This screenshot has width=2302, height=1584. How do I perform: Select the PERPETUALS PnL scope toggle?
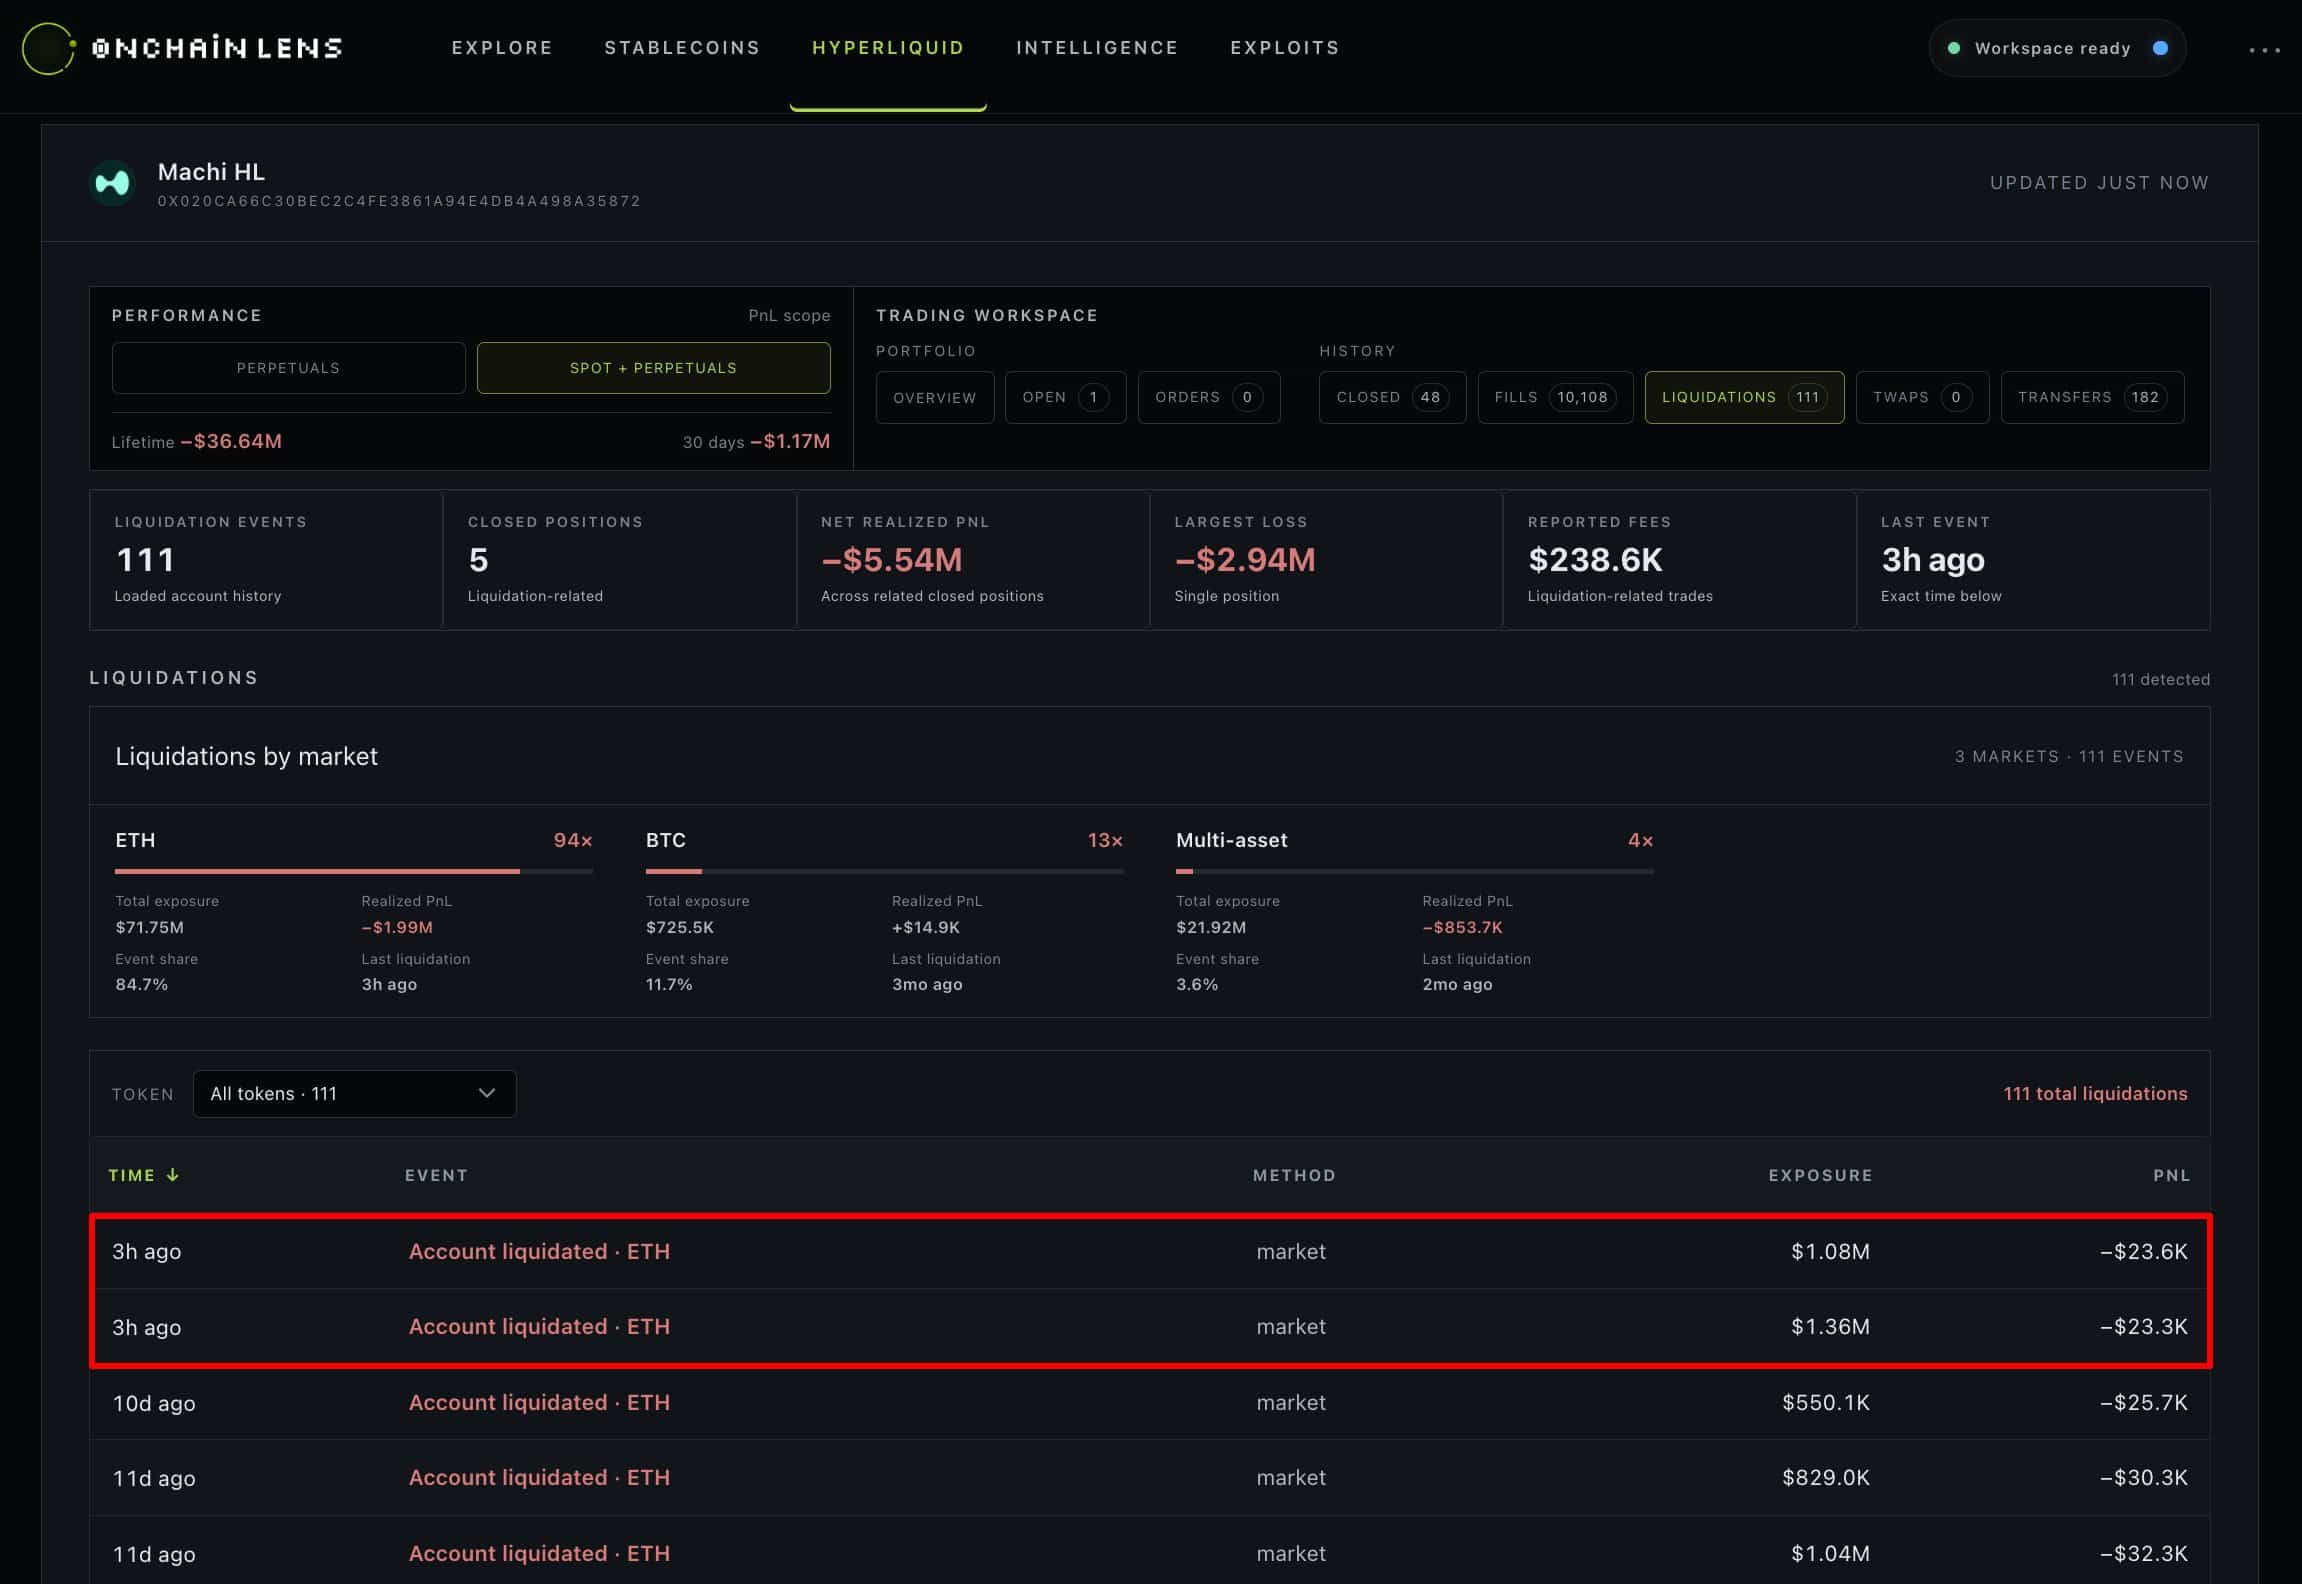[x=288, y=368]
